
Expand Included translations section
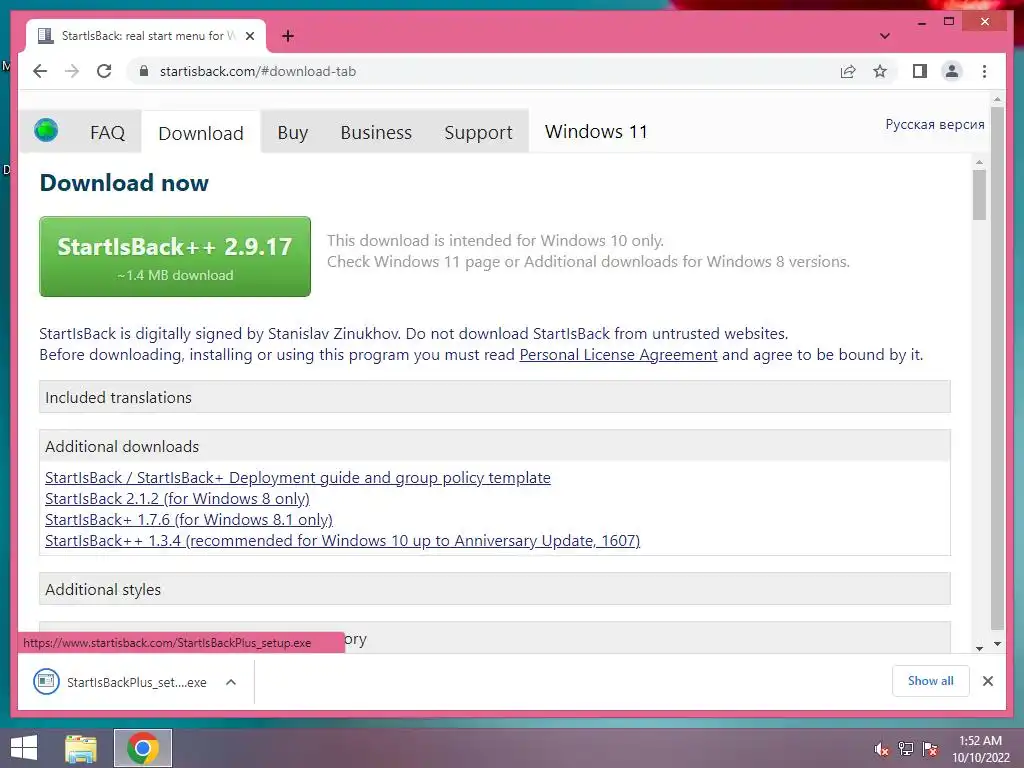tap(494, 397)
